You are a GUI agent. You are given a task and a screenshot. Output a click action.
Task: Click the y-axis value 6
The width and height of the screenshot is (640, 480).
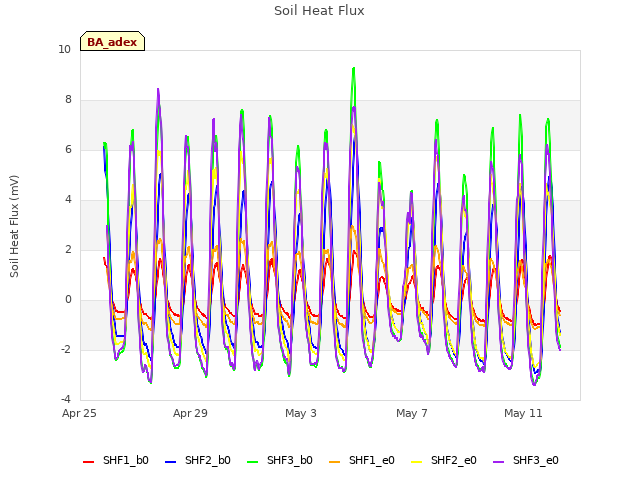pyautogui.click(x=68, y=149)
